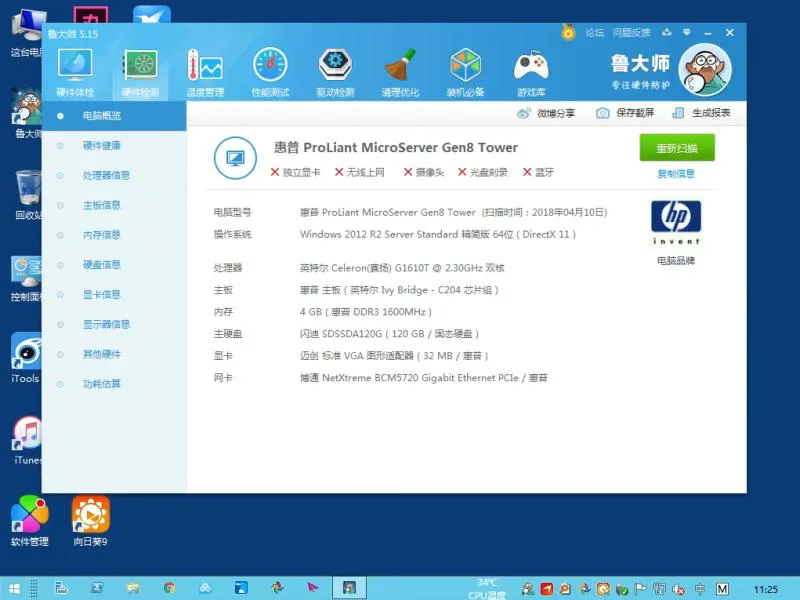Click the 光盘刻录 unavailable indicator
The width and height of the screenshot is (800, 600).
coord(483,172)
